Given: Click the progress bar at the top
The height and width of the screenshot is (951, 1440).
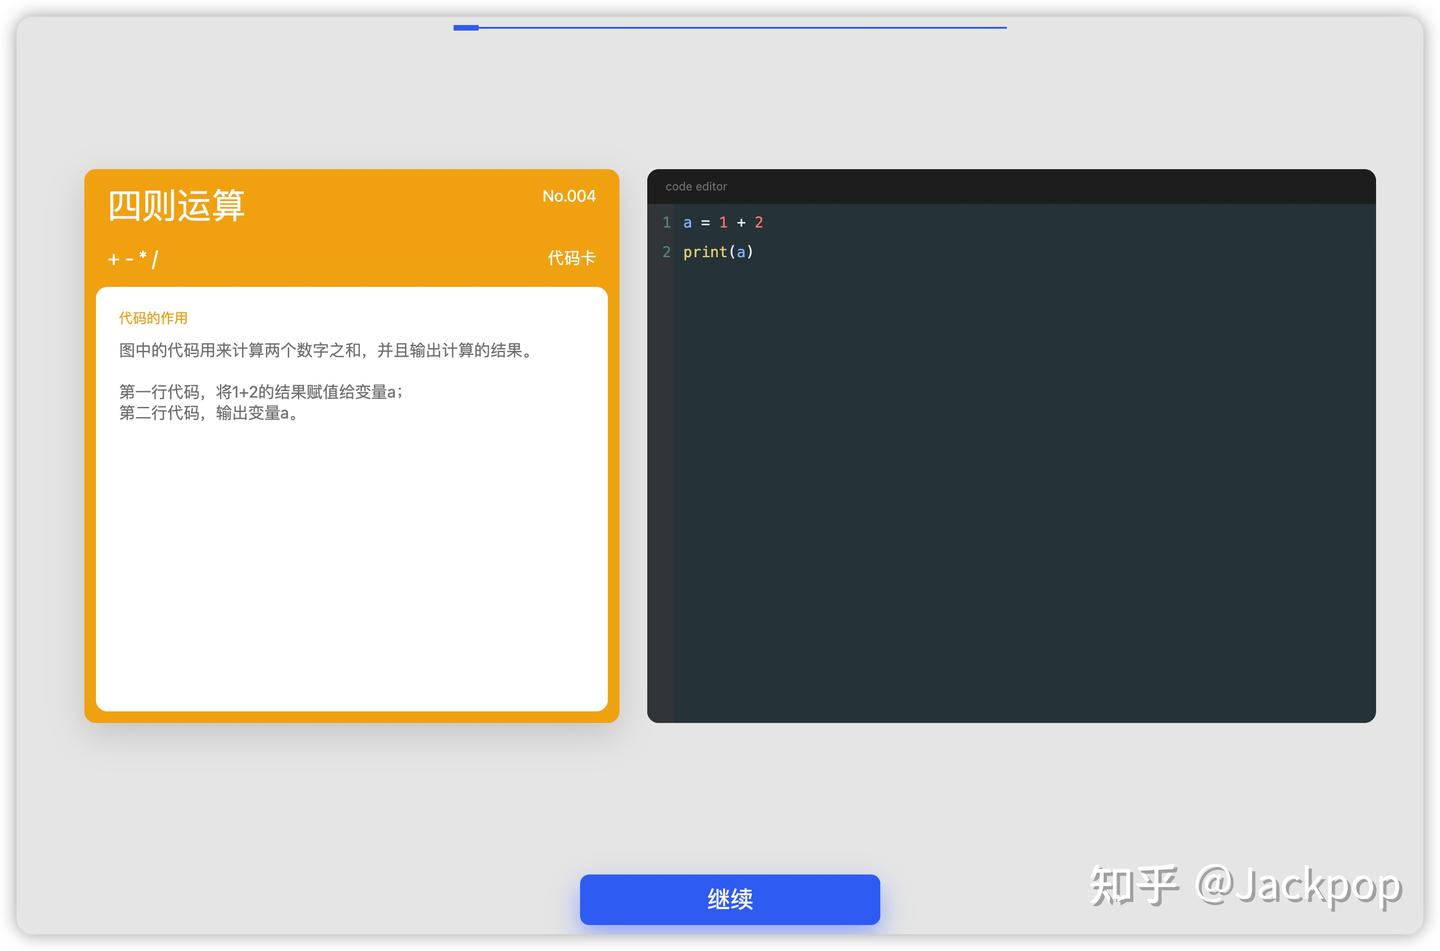Looking at the screenshot, I should pos(730,27).
